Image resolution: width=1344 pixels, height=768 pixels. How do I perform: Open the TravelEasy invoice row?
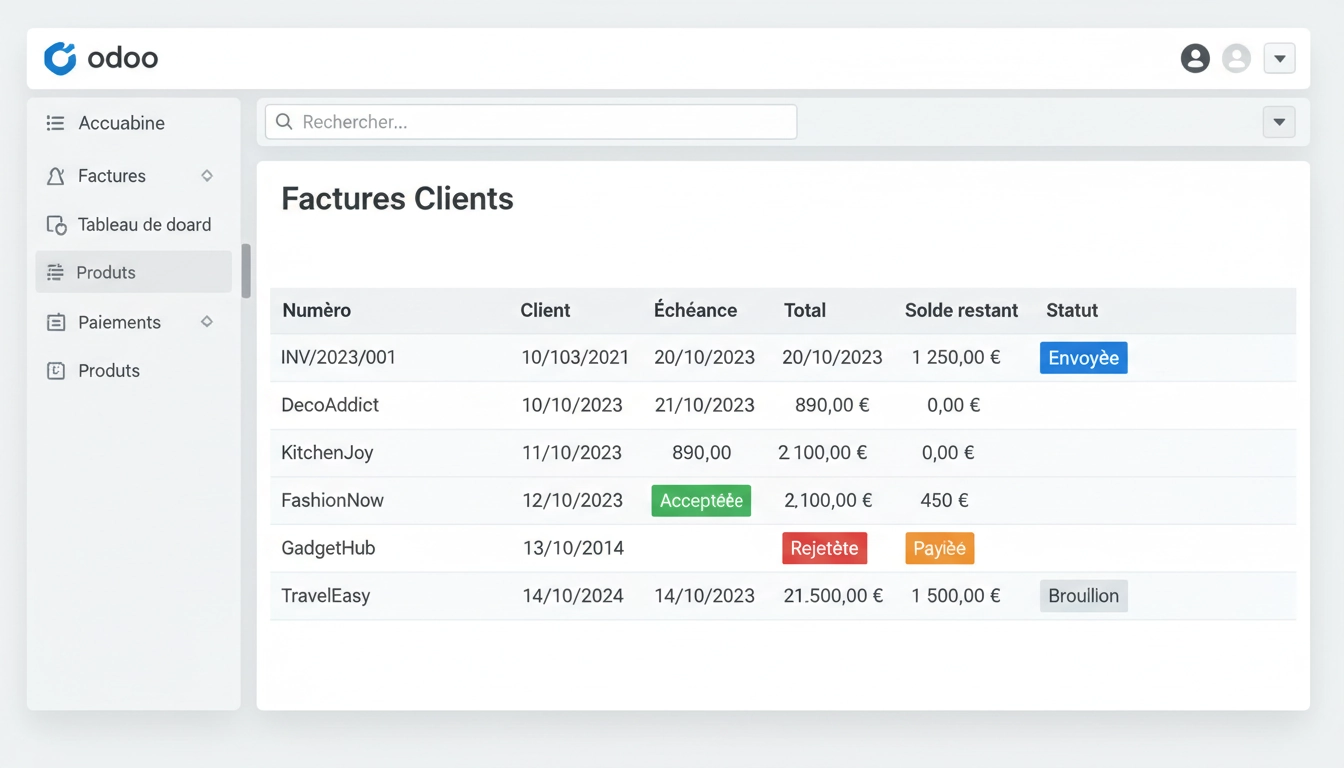326,596
